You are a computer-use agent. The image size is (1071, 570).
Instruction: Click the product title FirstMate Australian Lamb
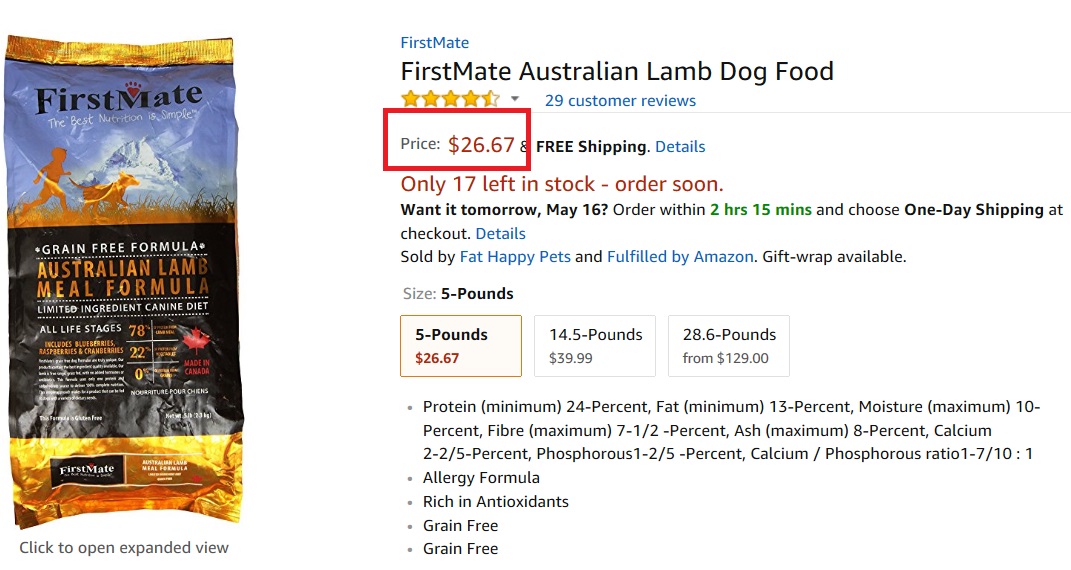(617, 71)
